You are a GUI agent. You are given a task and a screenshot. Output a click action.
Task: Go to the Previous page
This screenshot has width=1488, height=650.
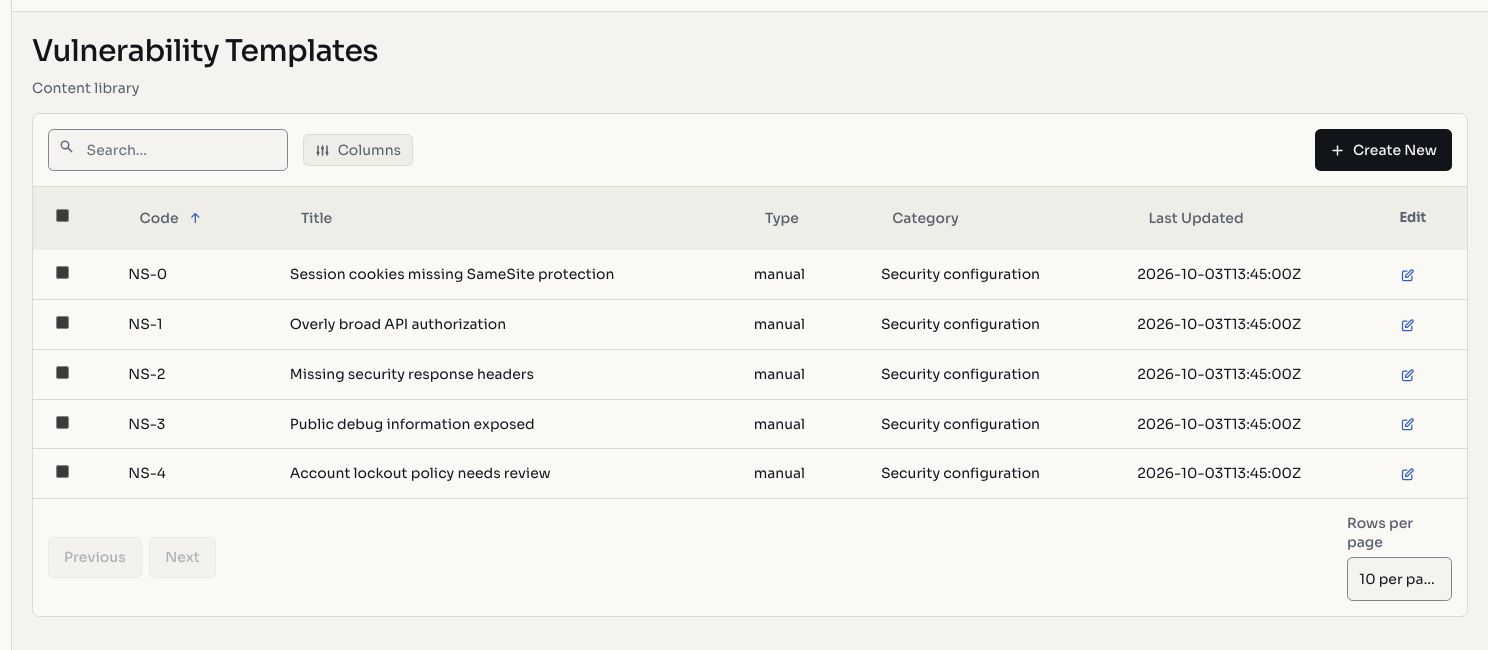(x=95, y=557)
